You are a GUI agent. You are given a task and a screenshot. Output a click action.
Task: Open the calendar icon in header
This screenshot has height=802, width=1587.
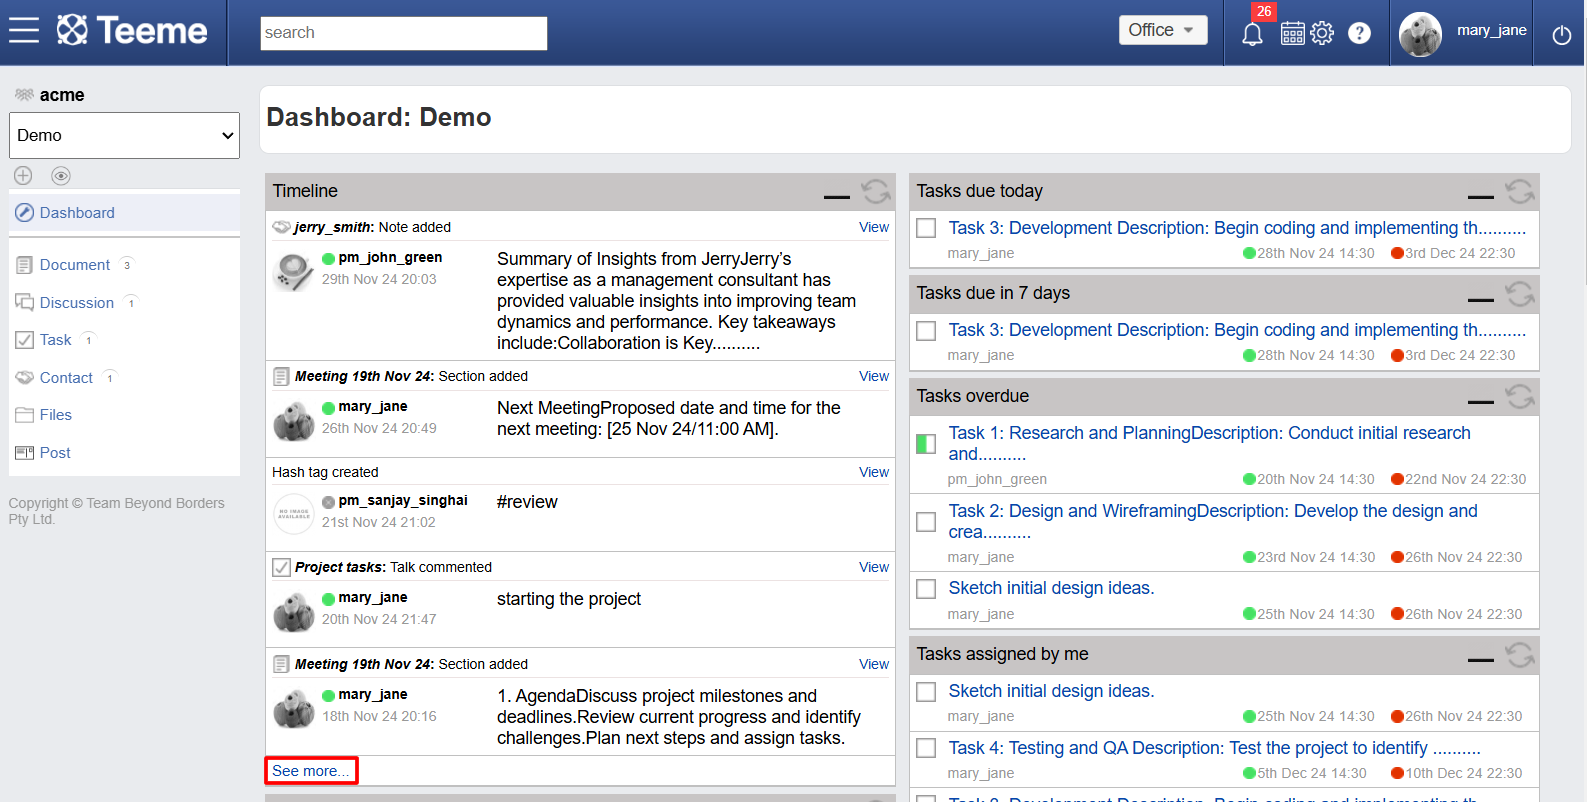[1293, 34]
